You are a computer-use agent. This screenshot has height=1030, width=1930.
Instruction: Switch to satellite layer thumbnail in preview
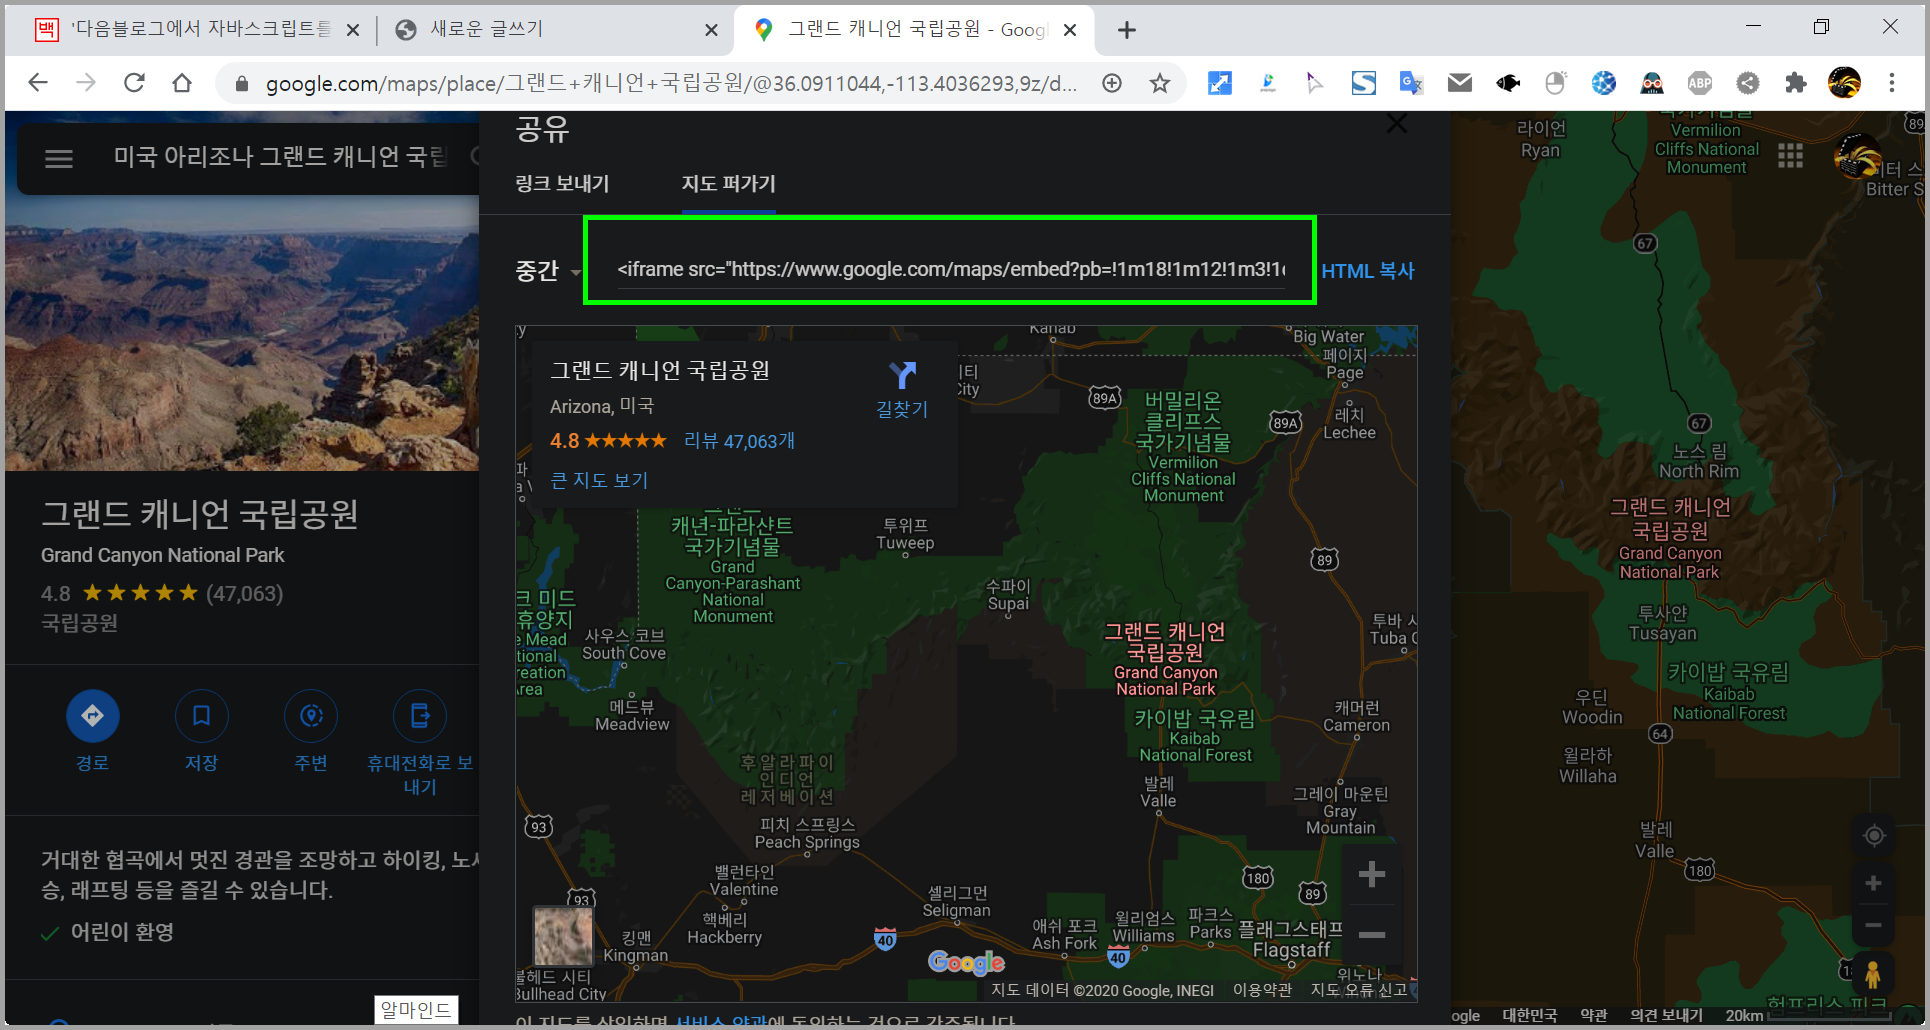(563, 936)
